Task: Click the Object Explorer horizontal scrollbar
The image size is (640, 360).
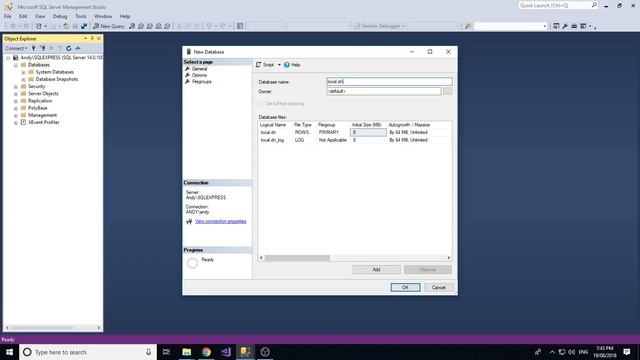Action: click(53, 327)
